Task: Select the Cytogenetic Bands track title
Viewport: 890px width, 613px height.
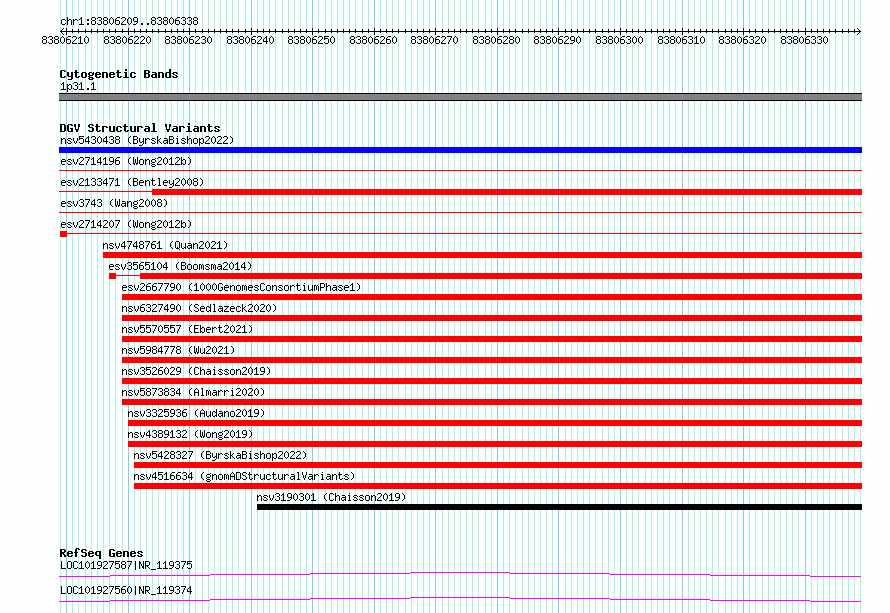Action: (119, 74)
